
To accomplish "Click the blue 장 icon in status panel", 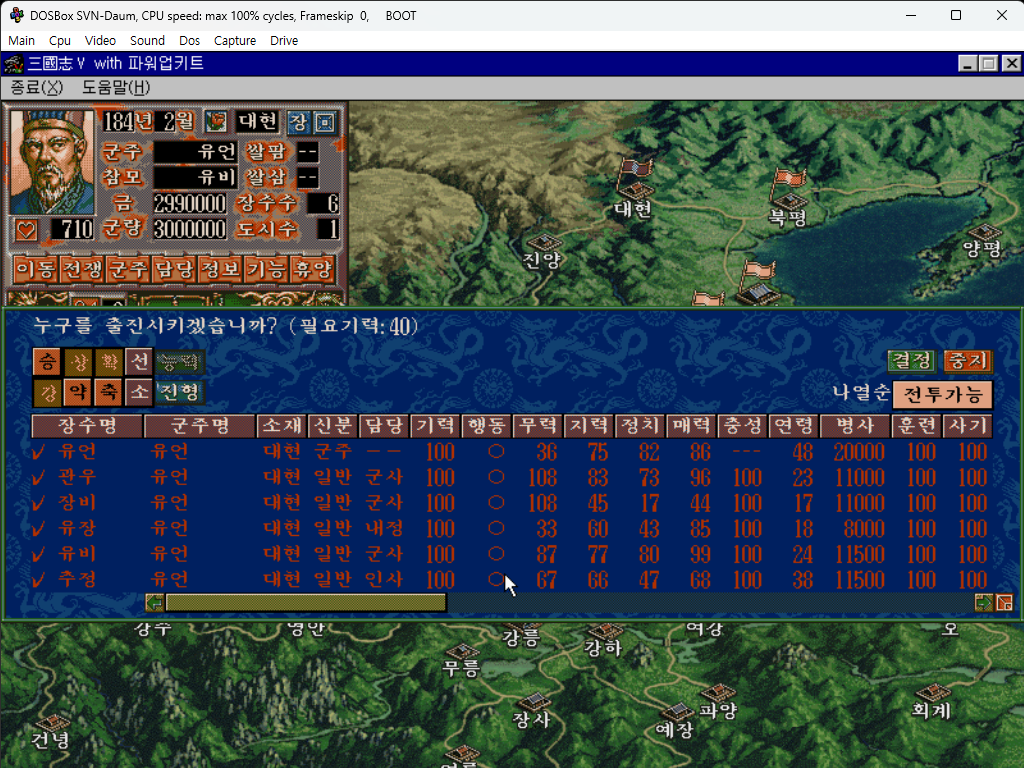I will click(298, 121).
